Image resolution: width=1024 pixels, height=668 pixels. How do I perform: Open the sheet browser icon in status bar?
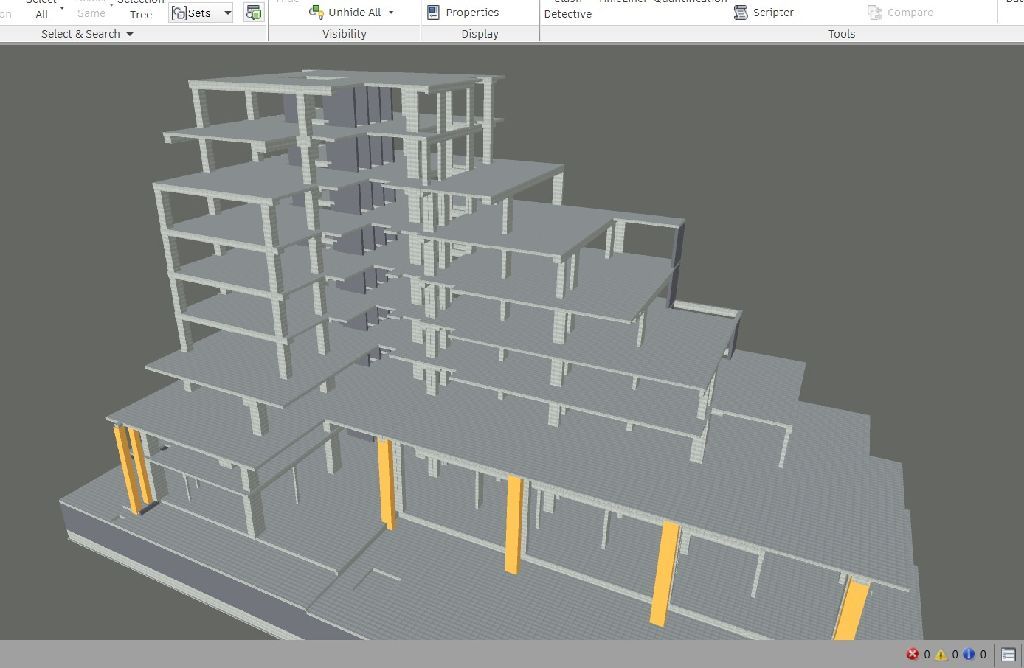click(1008, 654)
